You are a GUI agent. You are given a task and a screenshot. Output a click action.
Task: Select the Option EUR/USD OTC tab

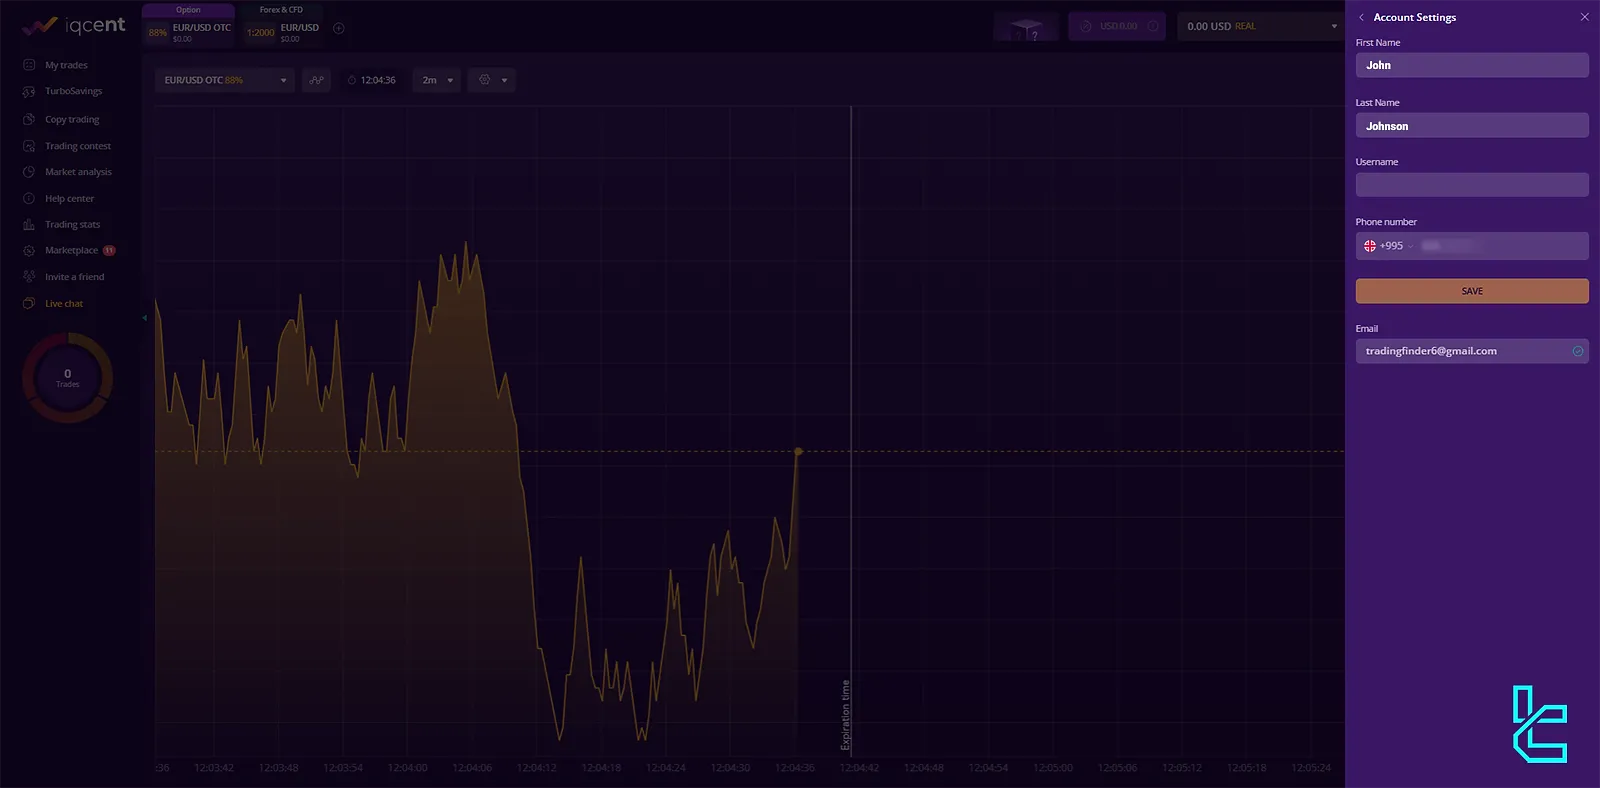coord(188,27)
